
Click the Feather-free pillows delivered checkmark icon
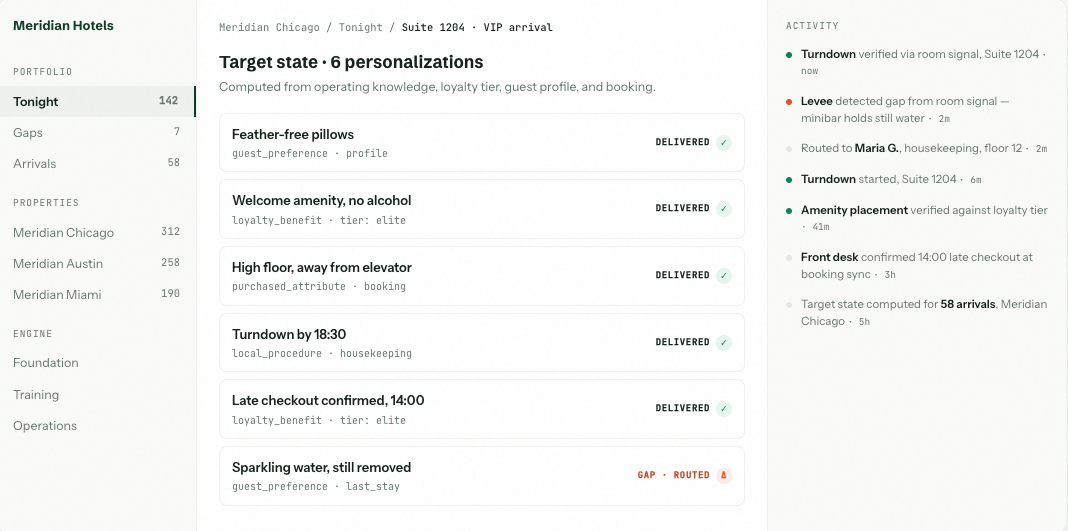723,142
